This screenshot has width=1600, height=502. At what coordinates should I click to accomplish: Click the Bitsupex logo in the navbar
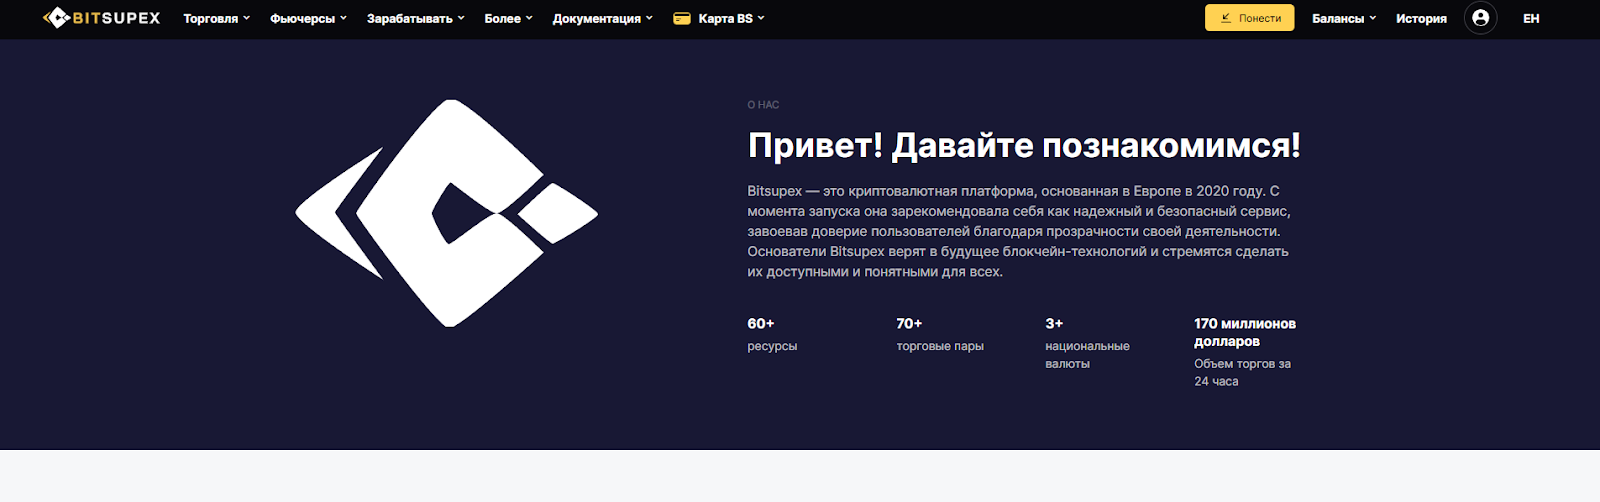pos(101,18)
